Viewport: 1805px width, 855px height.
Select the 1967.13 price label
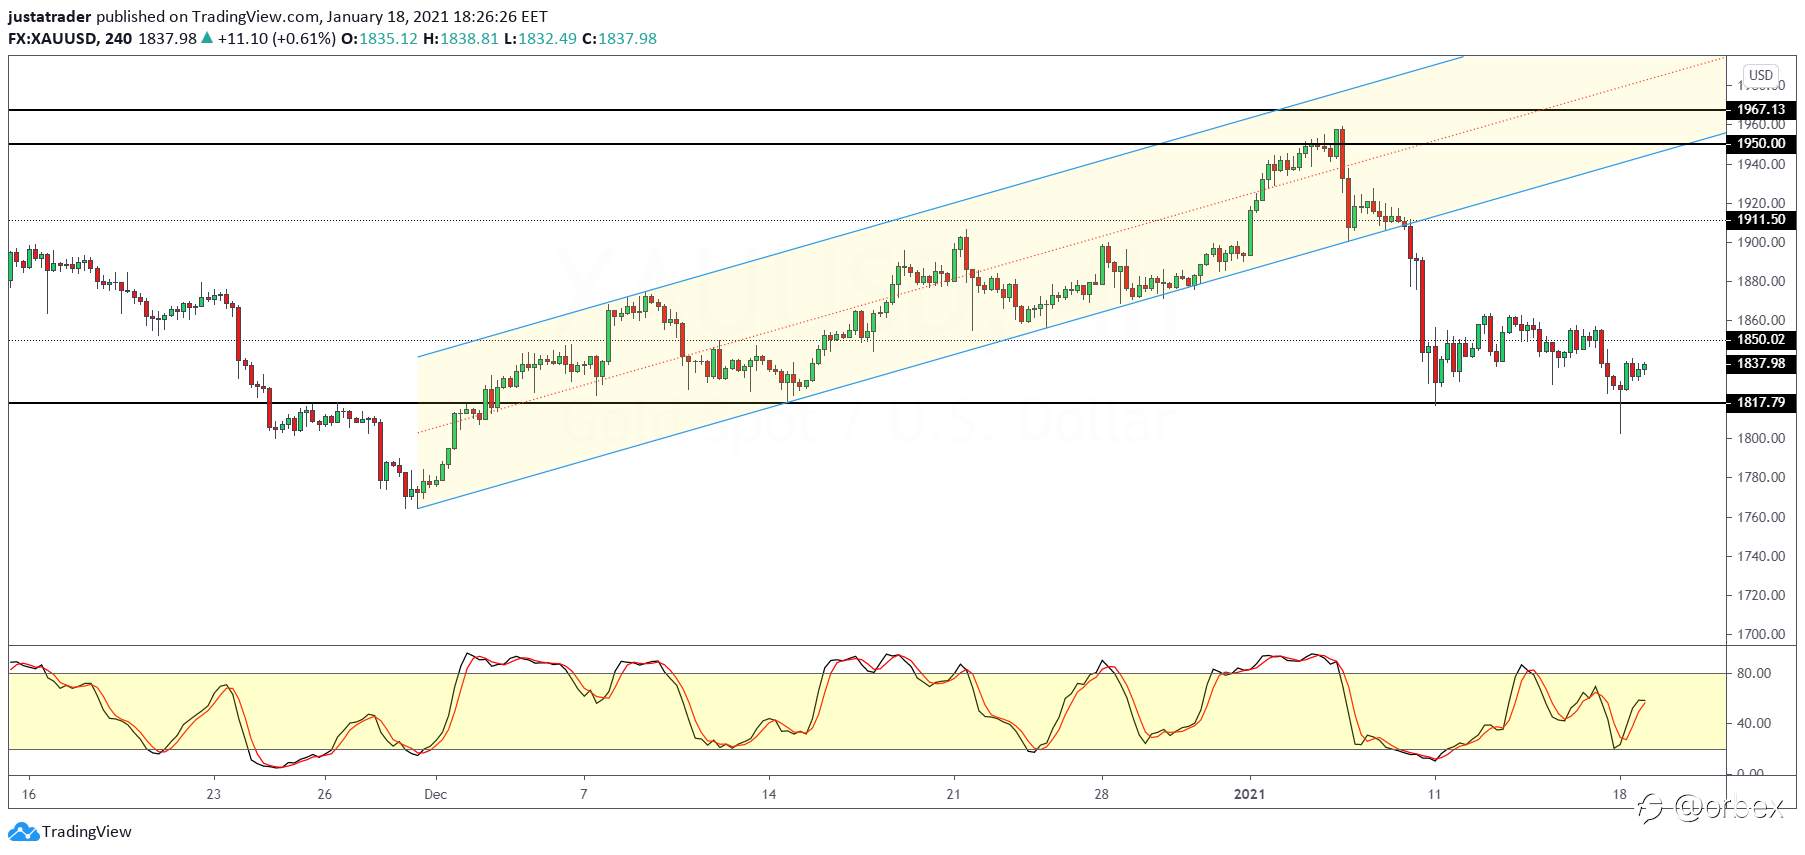tap(1761, 110)
